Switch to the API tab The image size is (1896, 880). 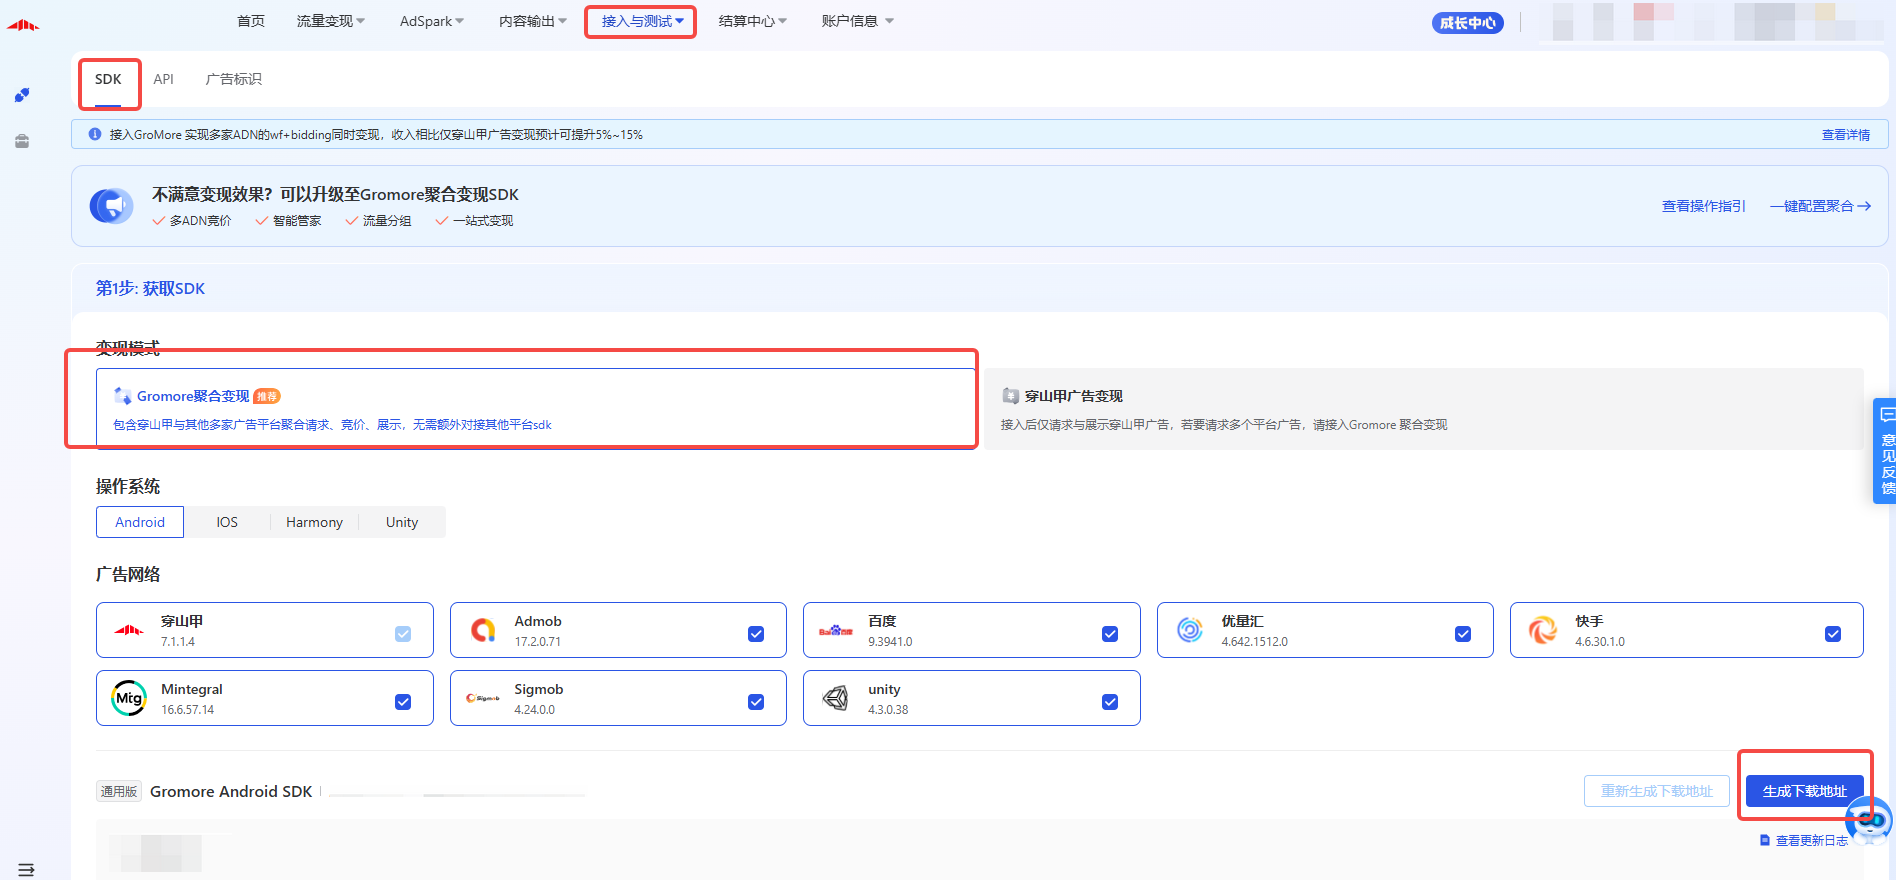click(163, 79)
